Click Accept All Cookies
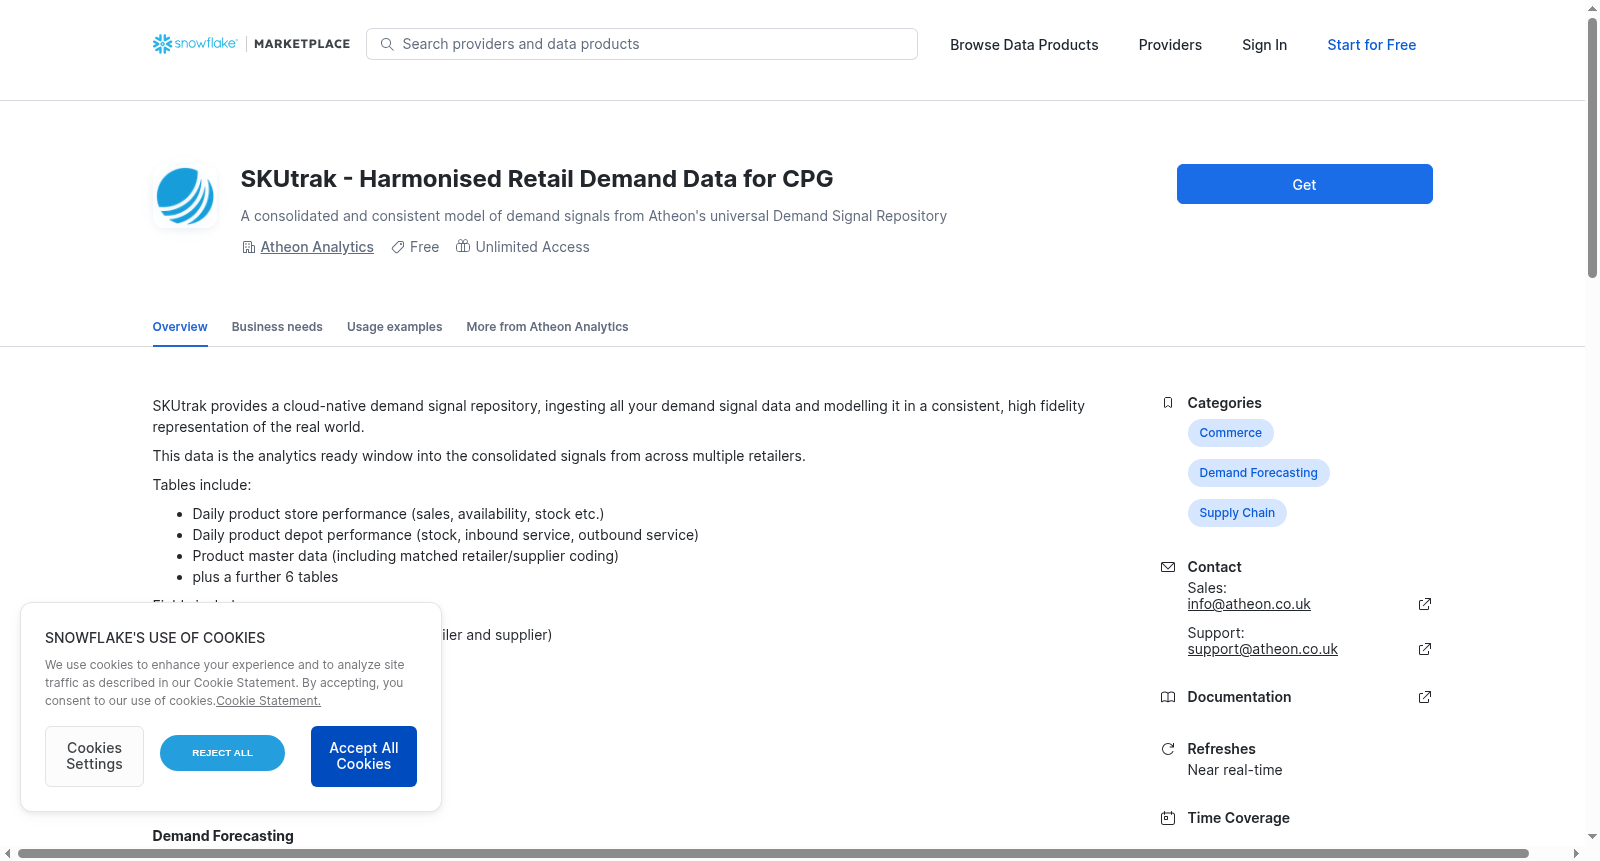 (364, 756)
